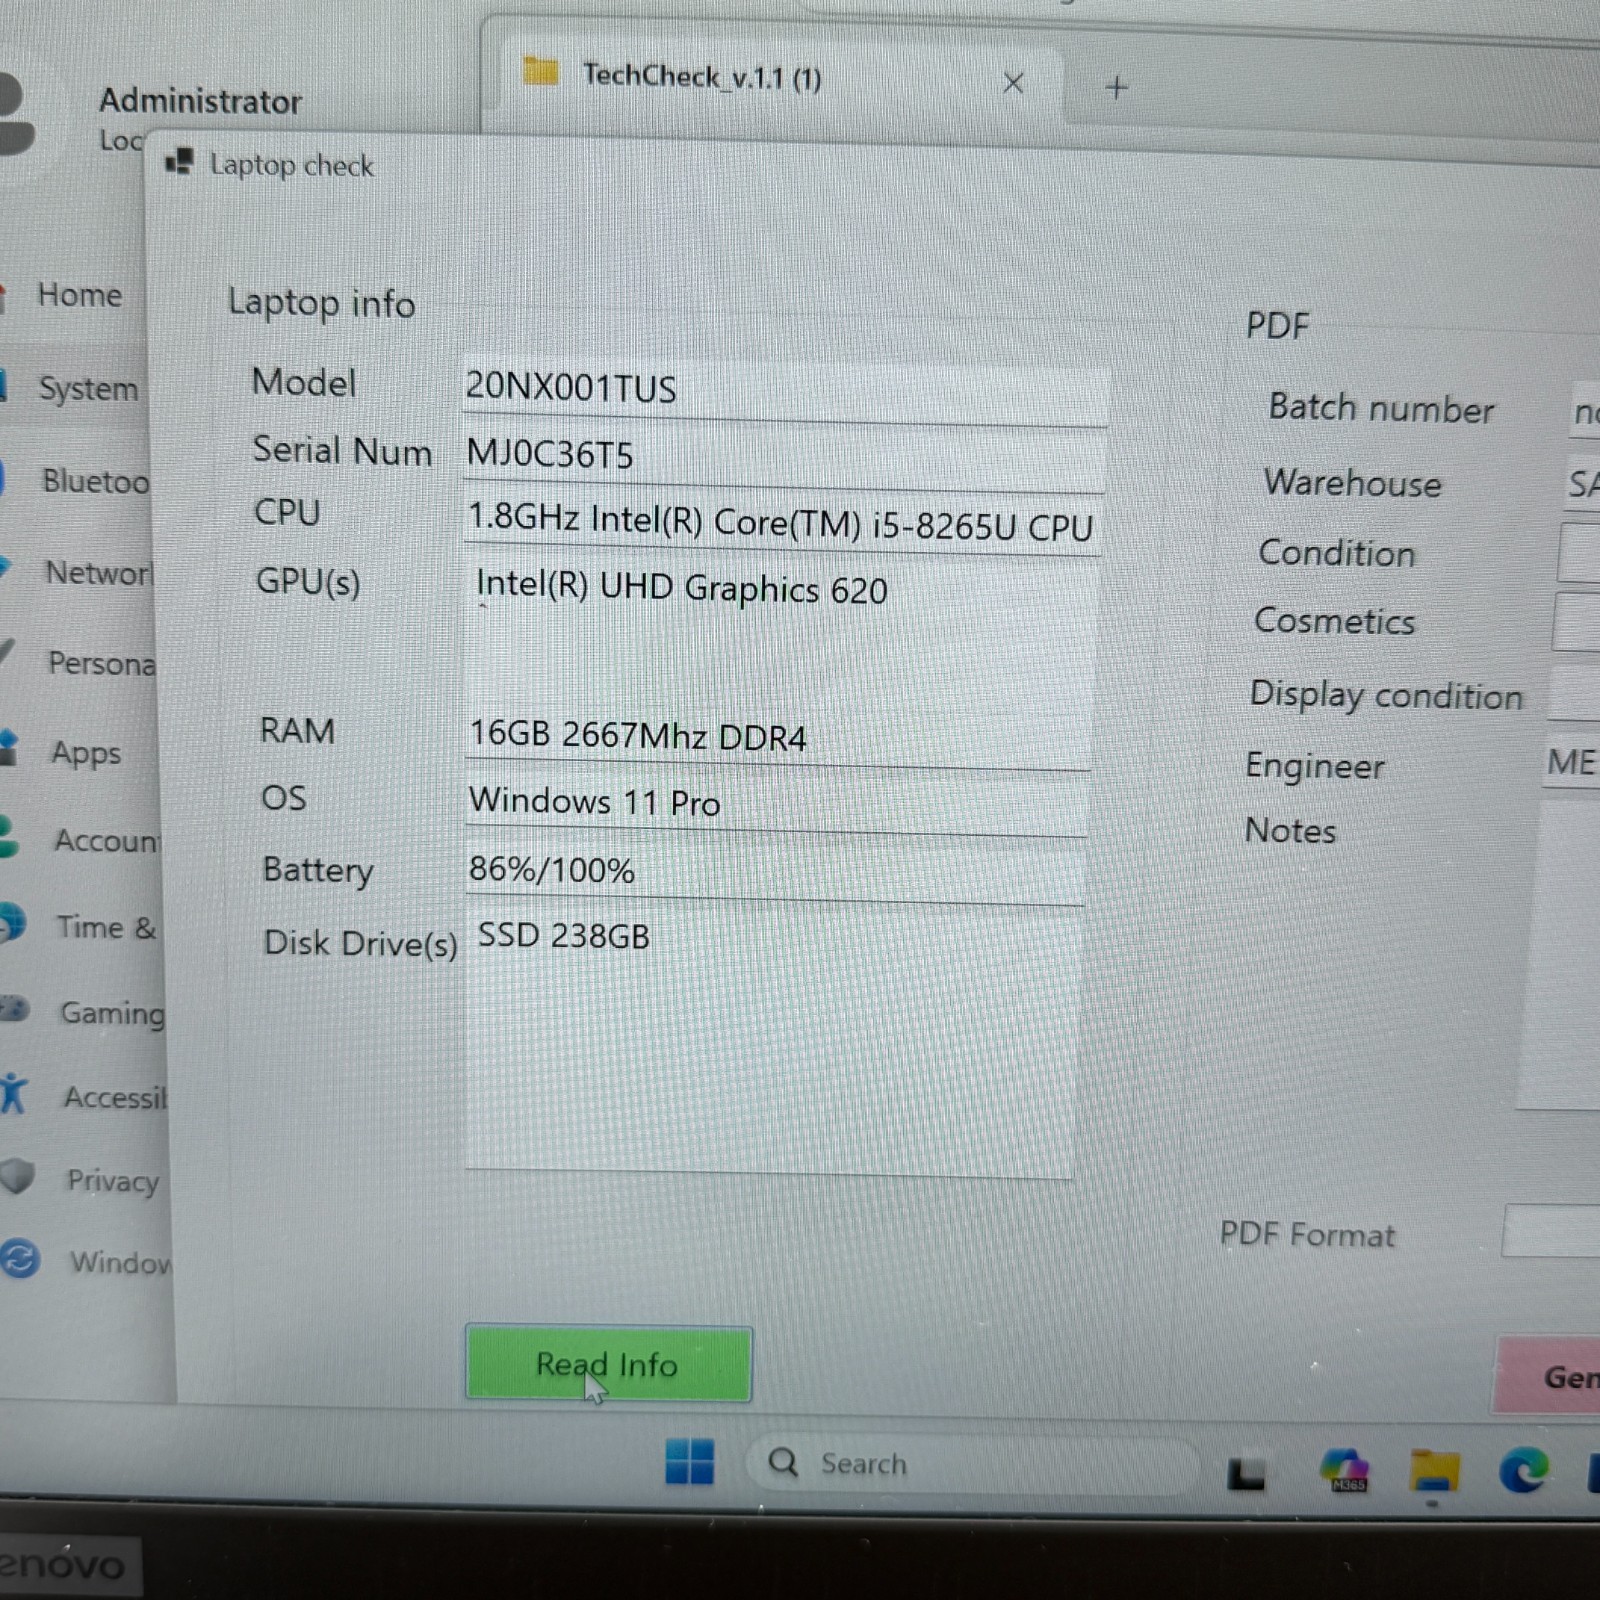1600x1600 pixels.
Task: Click the Gaming controller icon in sidebar
Action: [x=14, y=1008]
